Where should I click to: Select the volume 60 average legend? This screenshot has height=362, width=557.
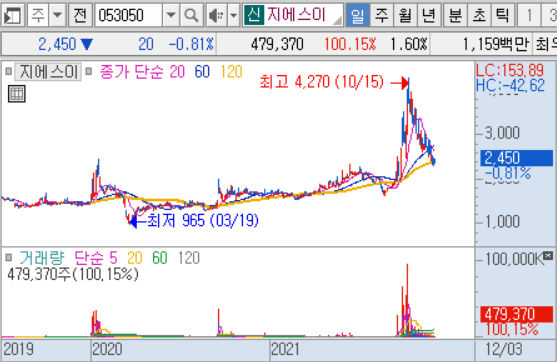(x=159, y=258)
